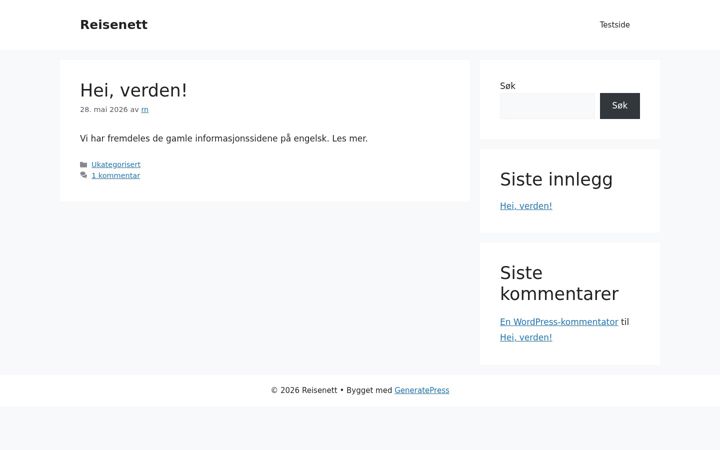Viewport: 720px width, 450px height.
Task: Click the Siste kommentarer heading
Action: click(x=559, y=283)
